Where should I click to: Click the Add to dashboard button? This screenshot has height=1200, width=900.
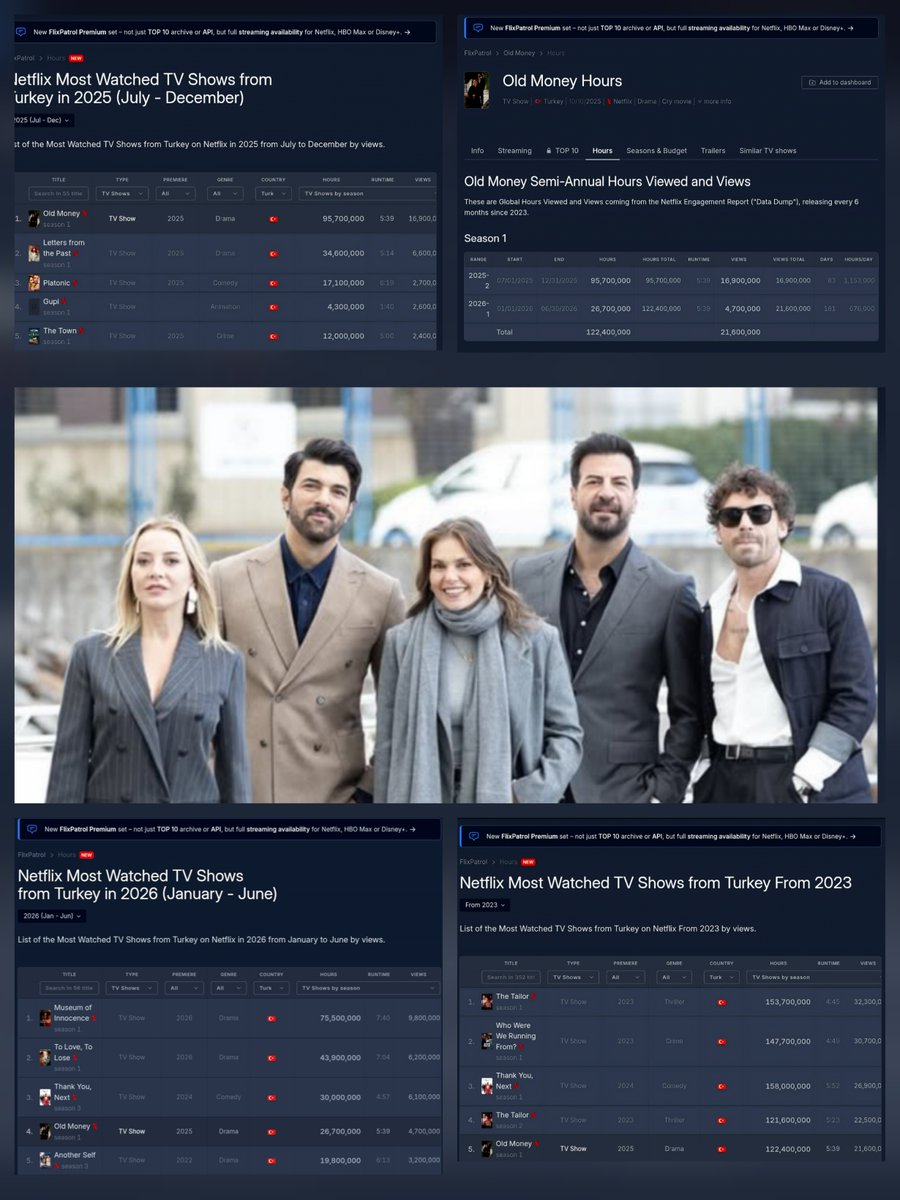pos(839,83)
